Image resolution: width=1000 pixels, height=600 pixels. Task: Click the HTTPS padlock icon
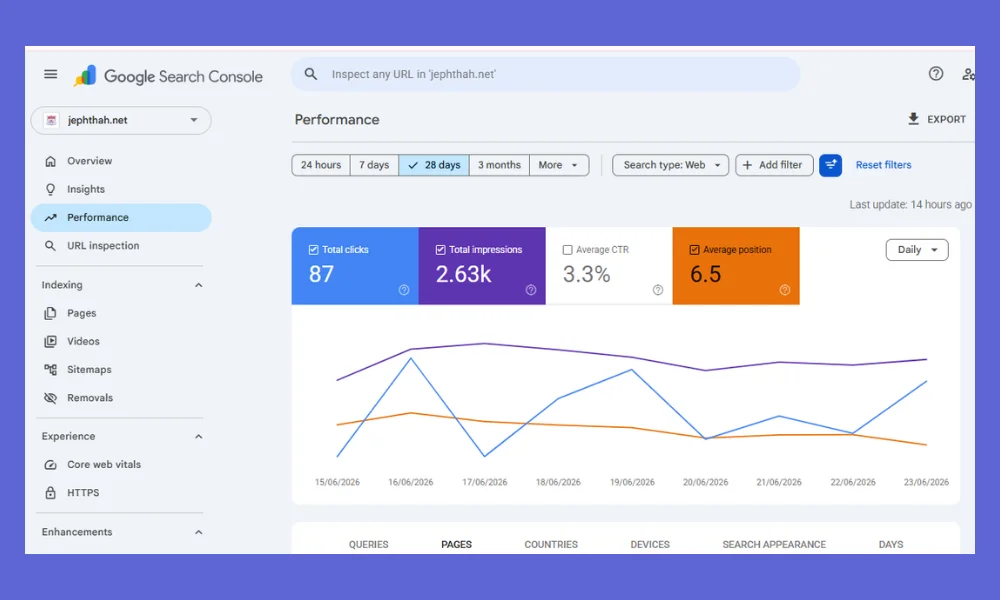[50, 492]
